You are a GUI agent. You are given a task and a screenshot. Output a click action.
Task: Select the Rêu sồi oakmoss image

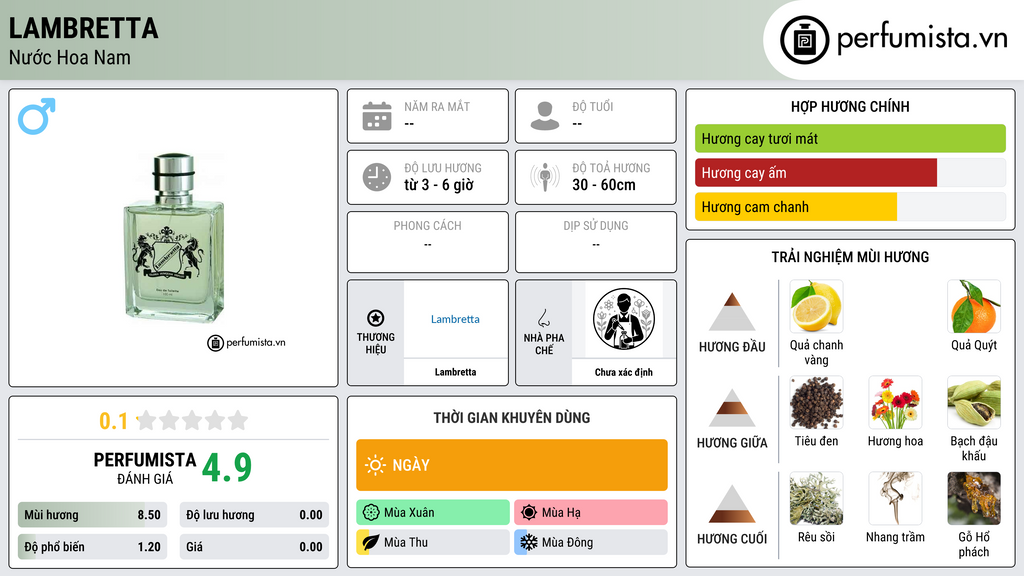(816, 498)
